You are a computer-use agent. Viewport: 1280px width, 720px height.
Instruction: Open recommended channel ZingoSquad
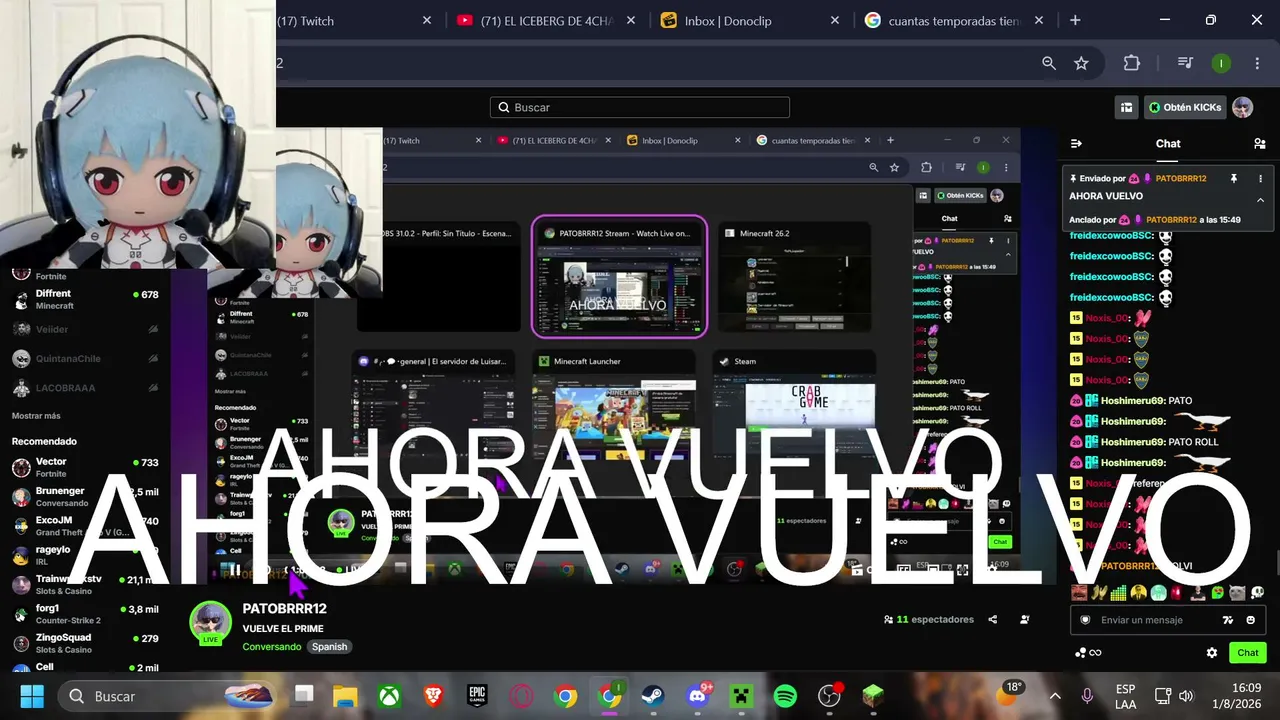coord(85,643)
